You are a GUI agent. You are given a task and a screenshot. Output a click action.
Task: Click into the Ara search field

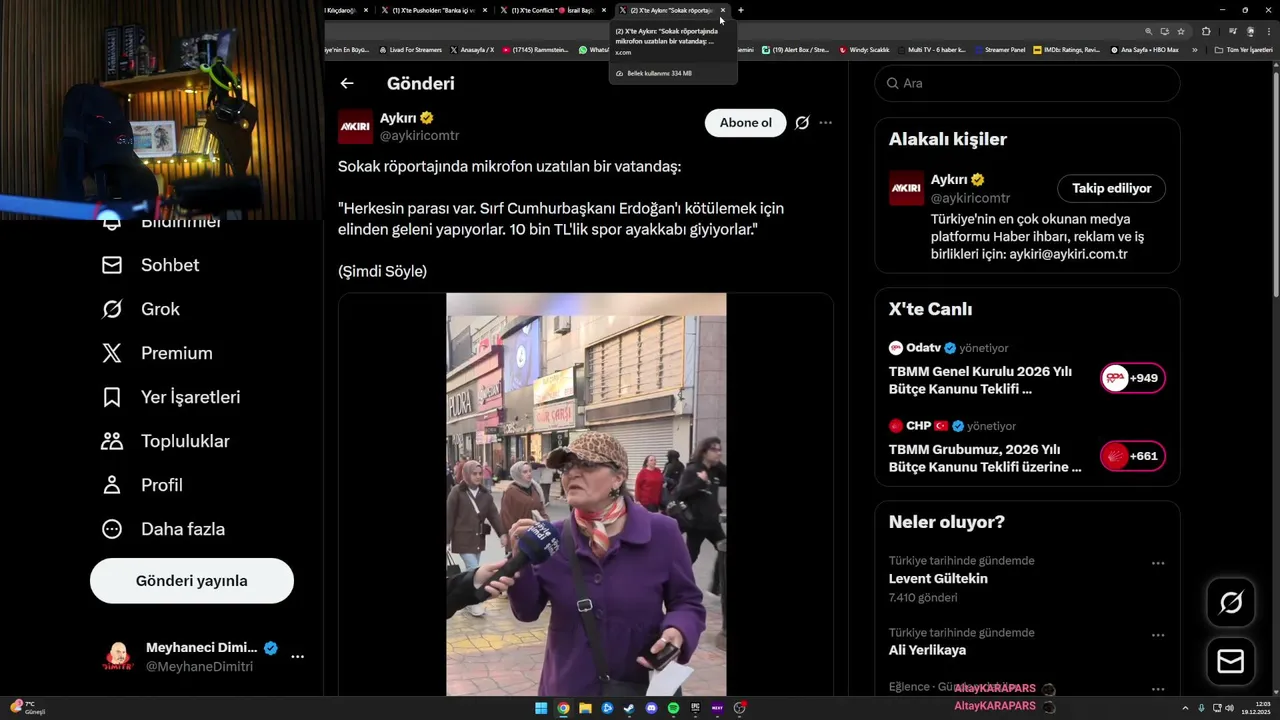tap(1027, 83)
